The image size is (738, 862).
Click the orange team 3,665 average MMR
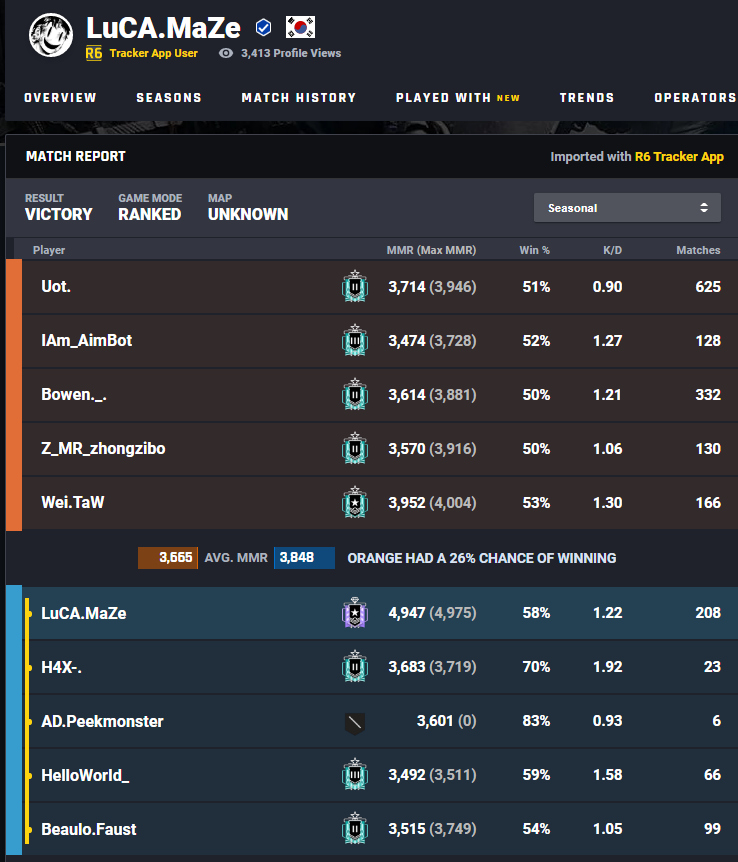(x=168, y=557)
